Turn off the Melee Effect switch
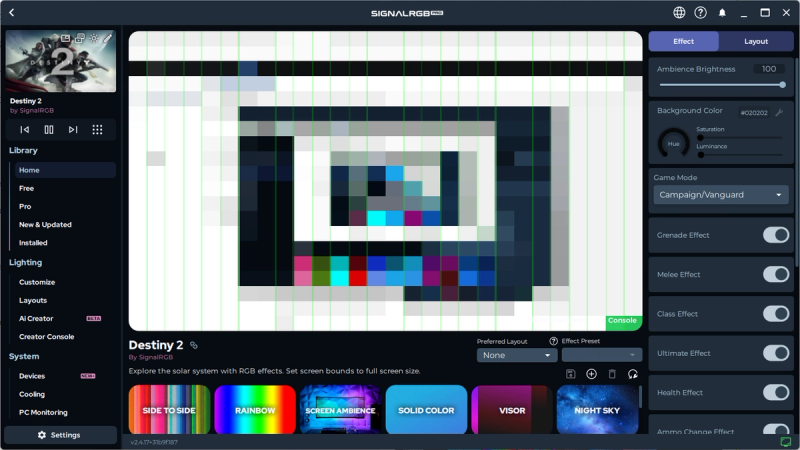The width and height of the screenshot is (800, 450). [776, 274]
